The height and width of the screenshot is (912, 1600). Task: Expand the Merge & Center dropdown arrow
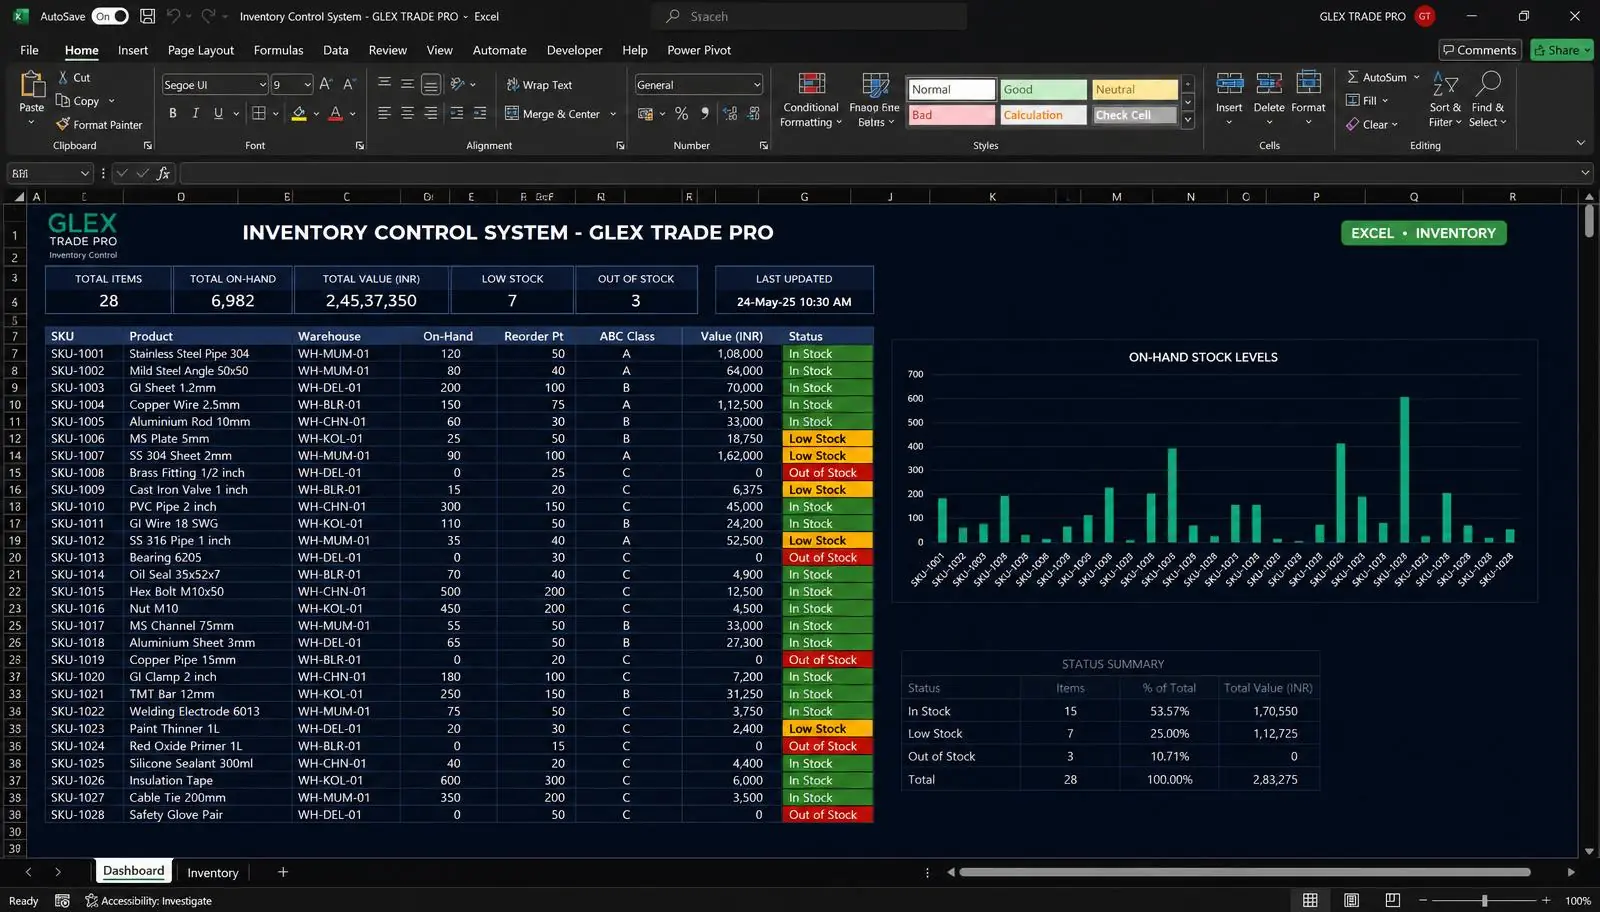pyautogui.click(x=613, y=114)
